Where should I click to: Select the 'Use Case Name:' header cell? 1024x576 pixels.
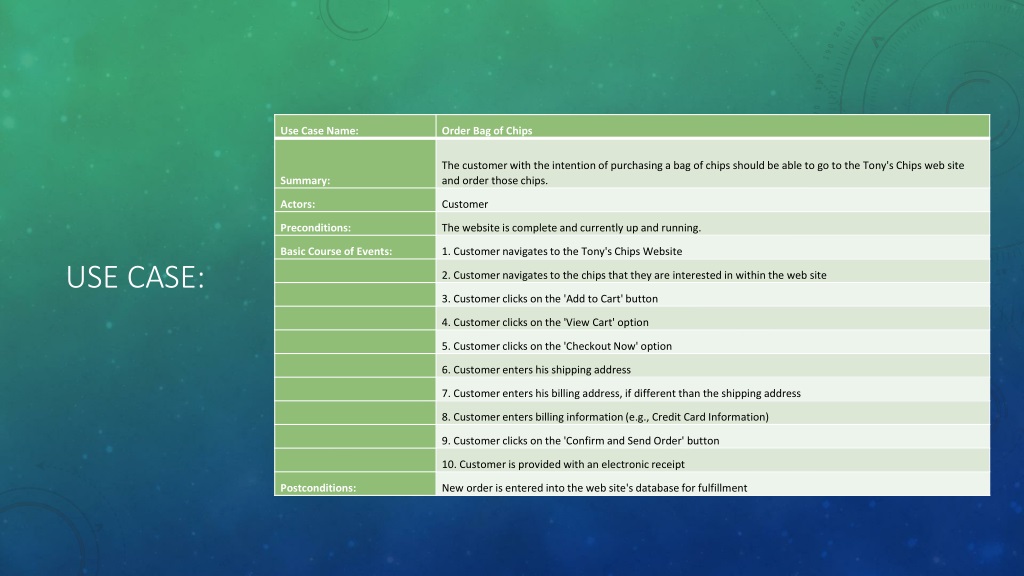355,126
